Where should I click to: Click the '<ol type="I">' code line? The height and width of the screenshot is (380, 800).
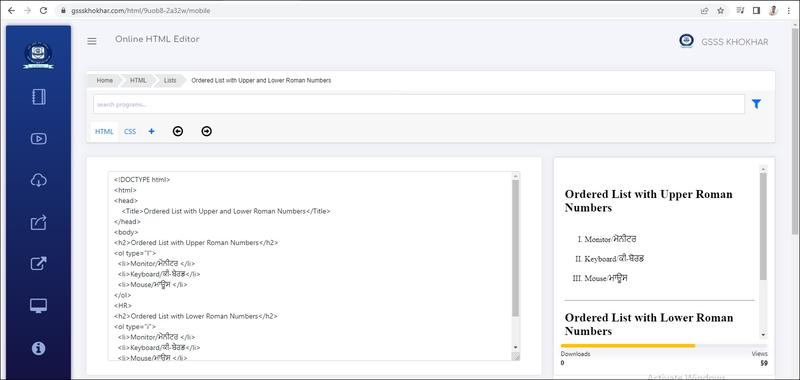[135, 253]
